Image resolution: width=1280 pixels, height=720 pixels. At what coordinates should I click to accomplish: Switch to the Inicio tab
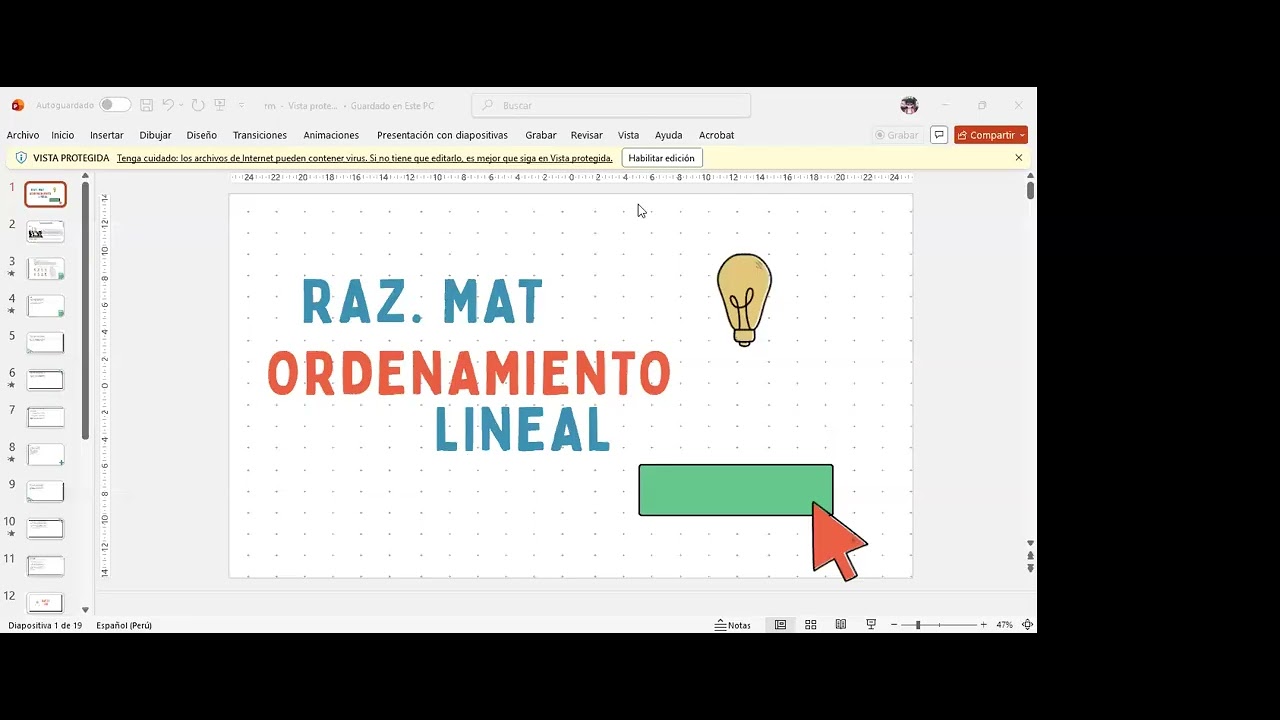pyautogui.click(x=63, y=135)
